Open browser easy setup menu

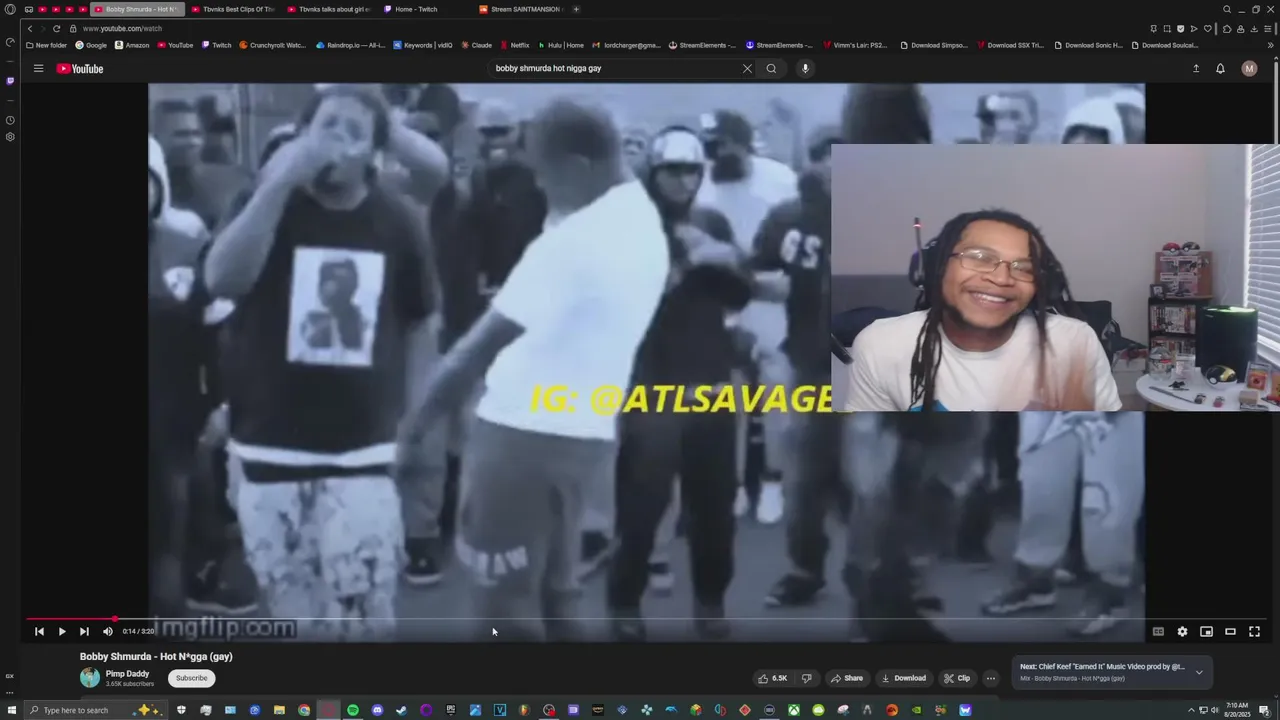click(1270, 28)
